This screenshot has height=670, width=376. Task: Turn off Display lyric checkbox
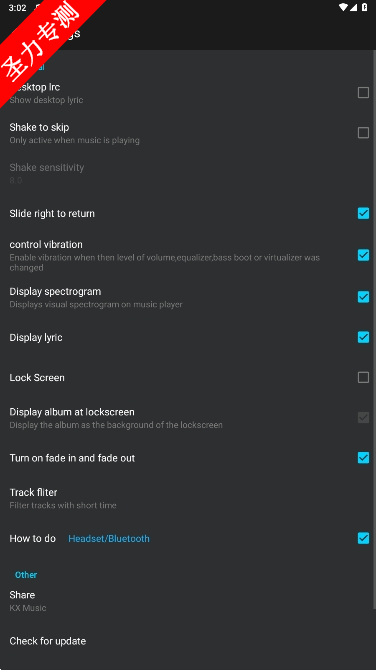tap(363, 337)
